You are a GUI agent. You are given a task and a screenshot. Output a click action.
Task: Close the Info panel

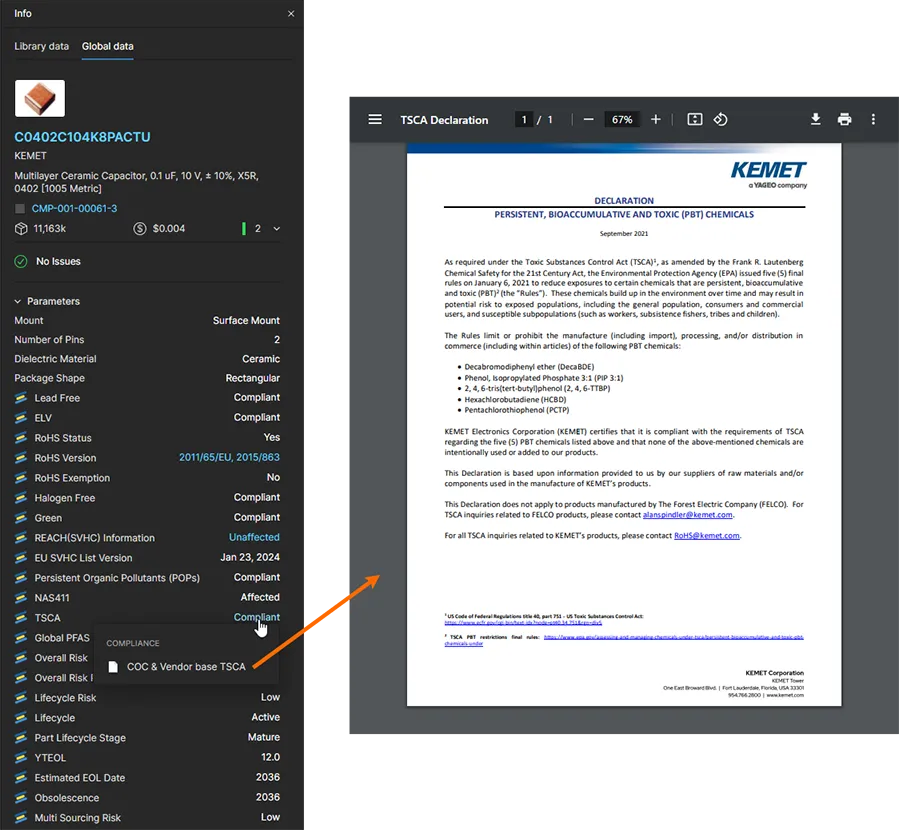[x=291, y=13]
